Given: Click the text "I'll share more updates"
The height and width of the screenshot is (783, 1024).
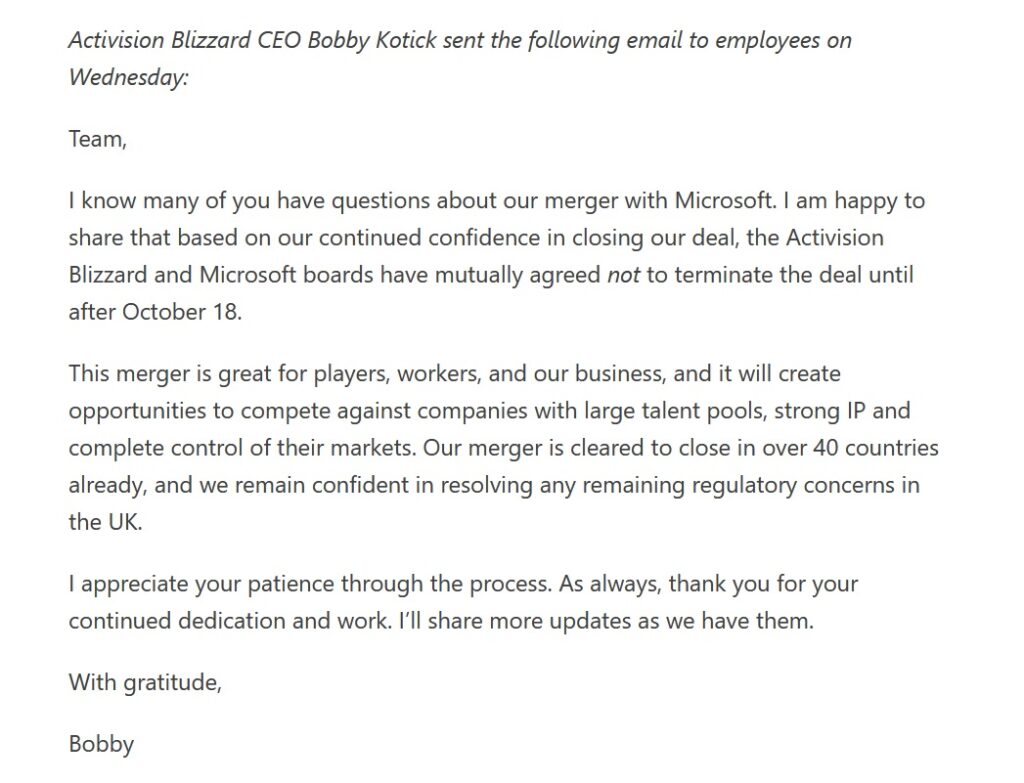Looking at the screenshot, I should pos(471,620).
